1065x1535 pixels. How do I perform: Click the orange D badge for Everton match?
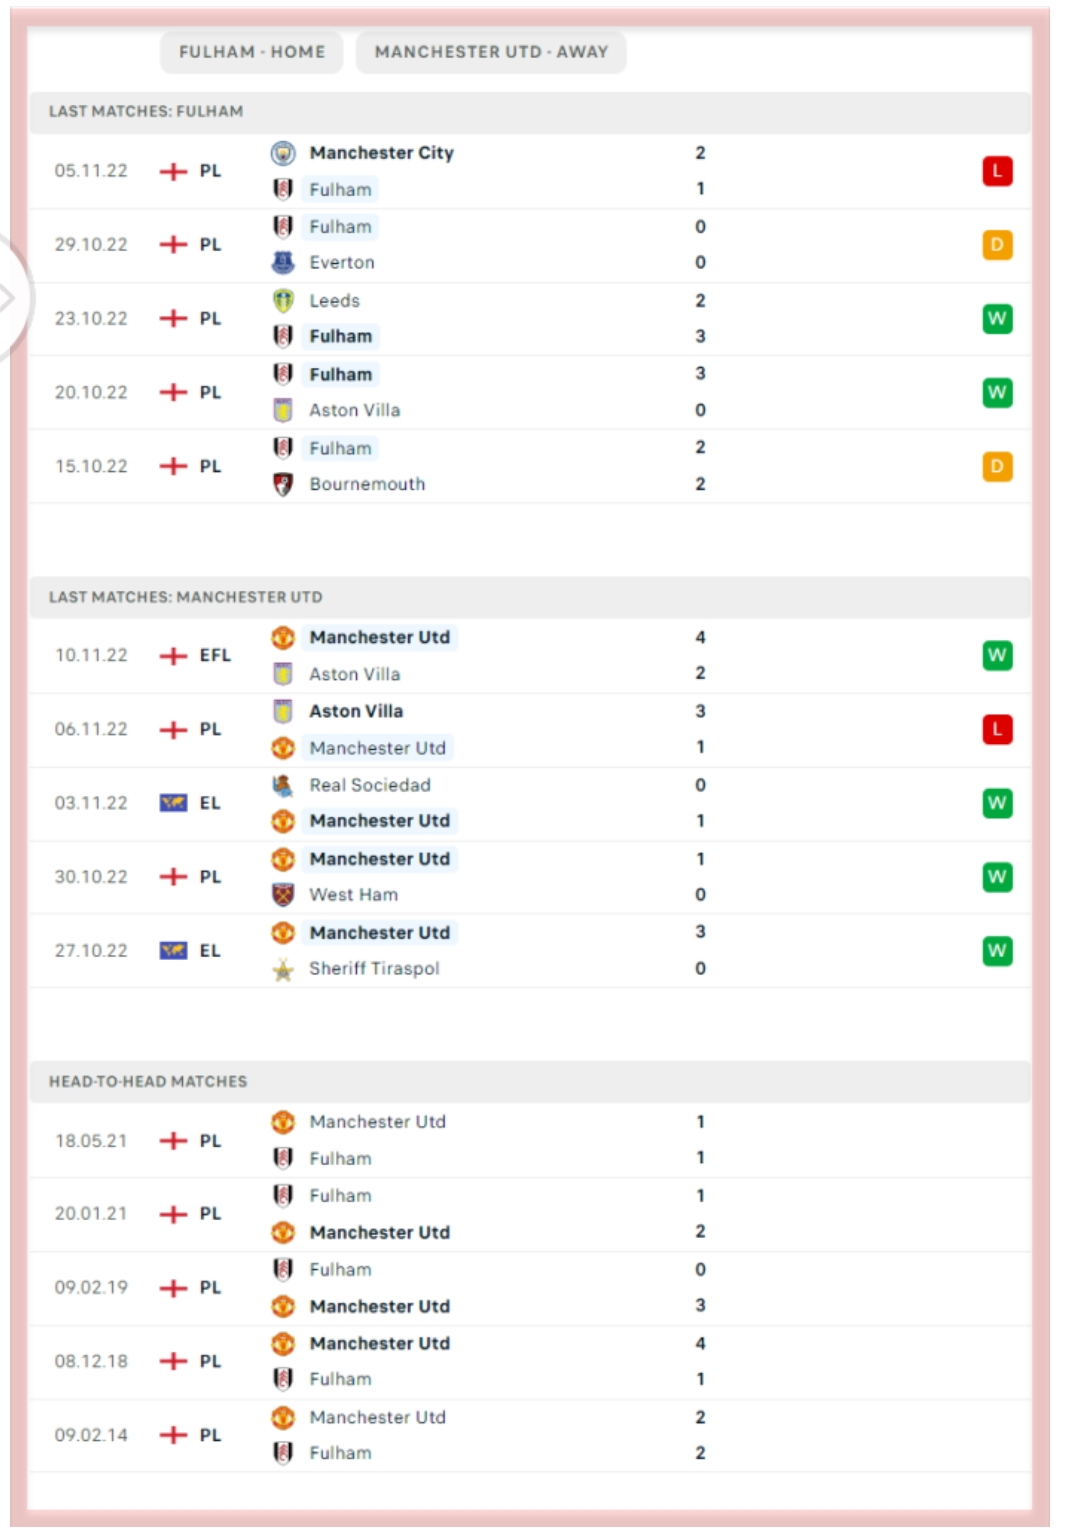pyautogui.click(x=997, y=245)
